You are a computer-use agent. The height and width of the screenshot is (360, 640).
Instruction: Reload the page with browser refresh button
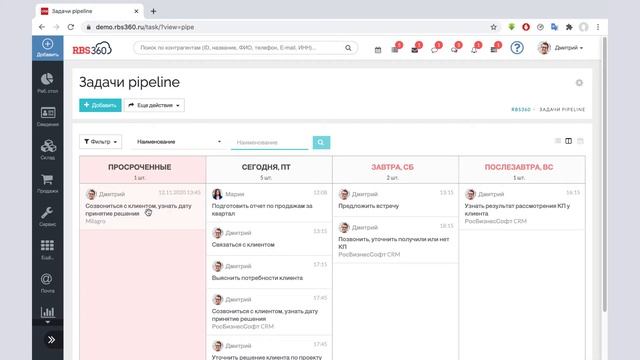coord(71,27)
